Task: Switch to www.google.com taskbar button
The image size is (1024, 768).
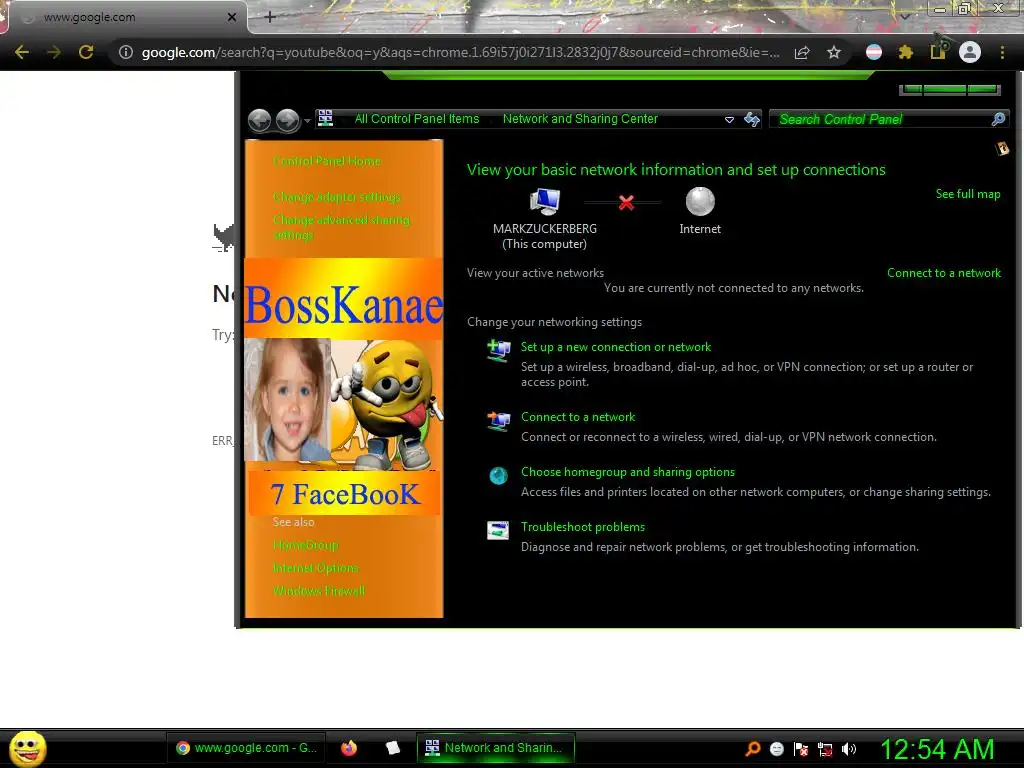Action: click(x=246, y=748)
